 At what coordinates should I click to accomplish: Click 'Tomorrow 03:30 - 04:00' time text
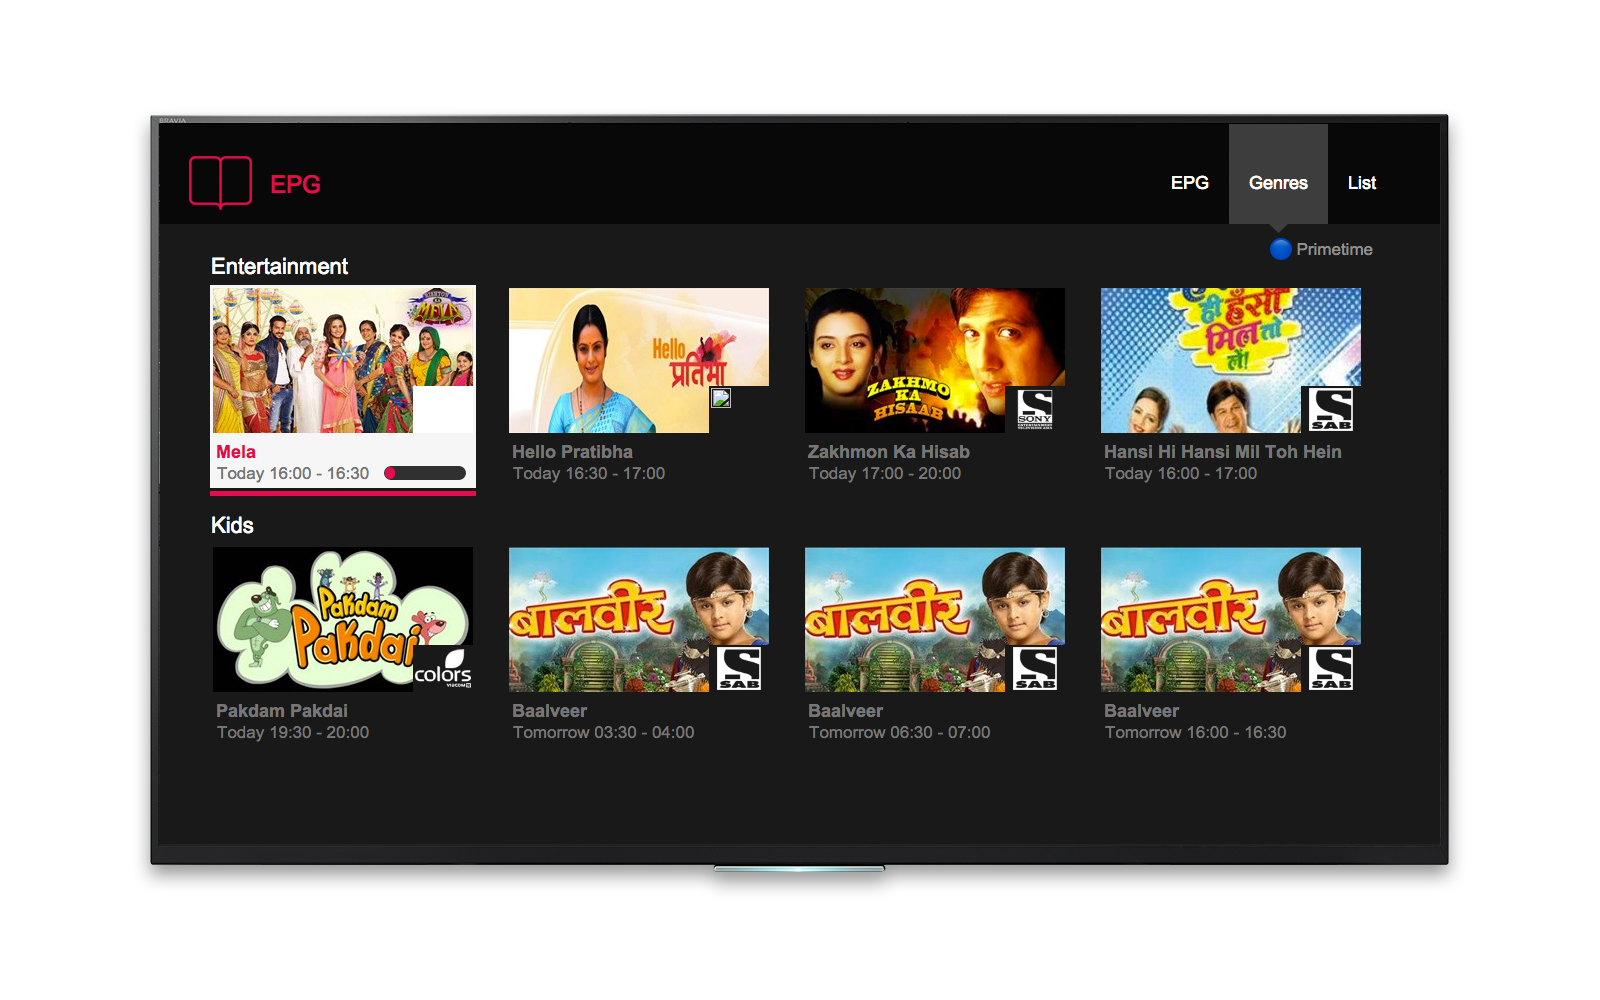(x=604, y=732)
